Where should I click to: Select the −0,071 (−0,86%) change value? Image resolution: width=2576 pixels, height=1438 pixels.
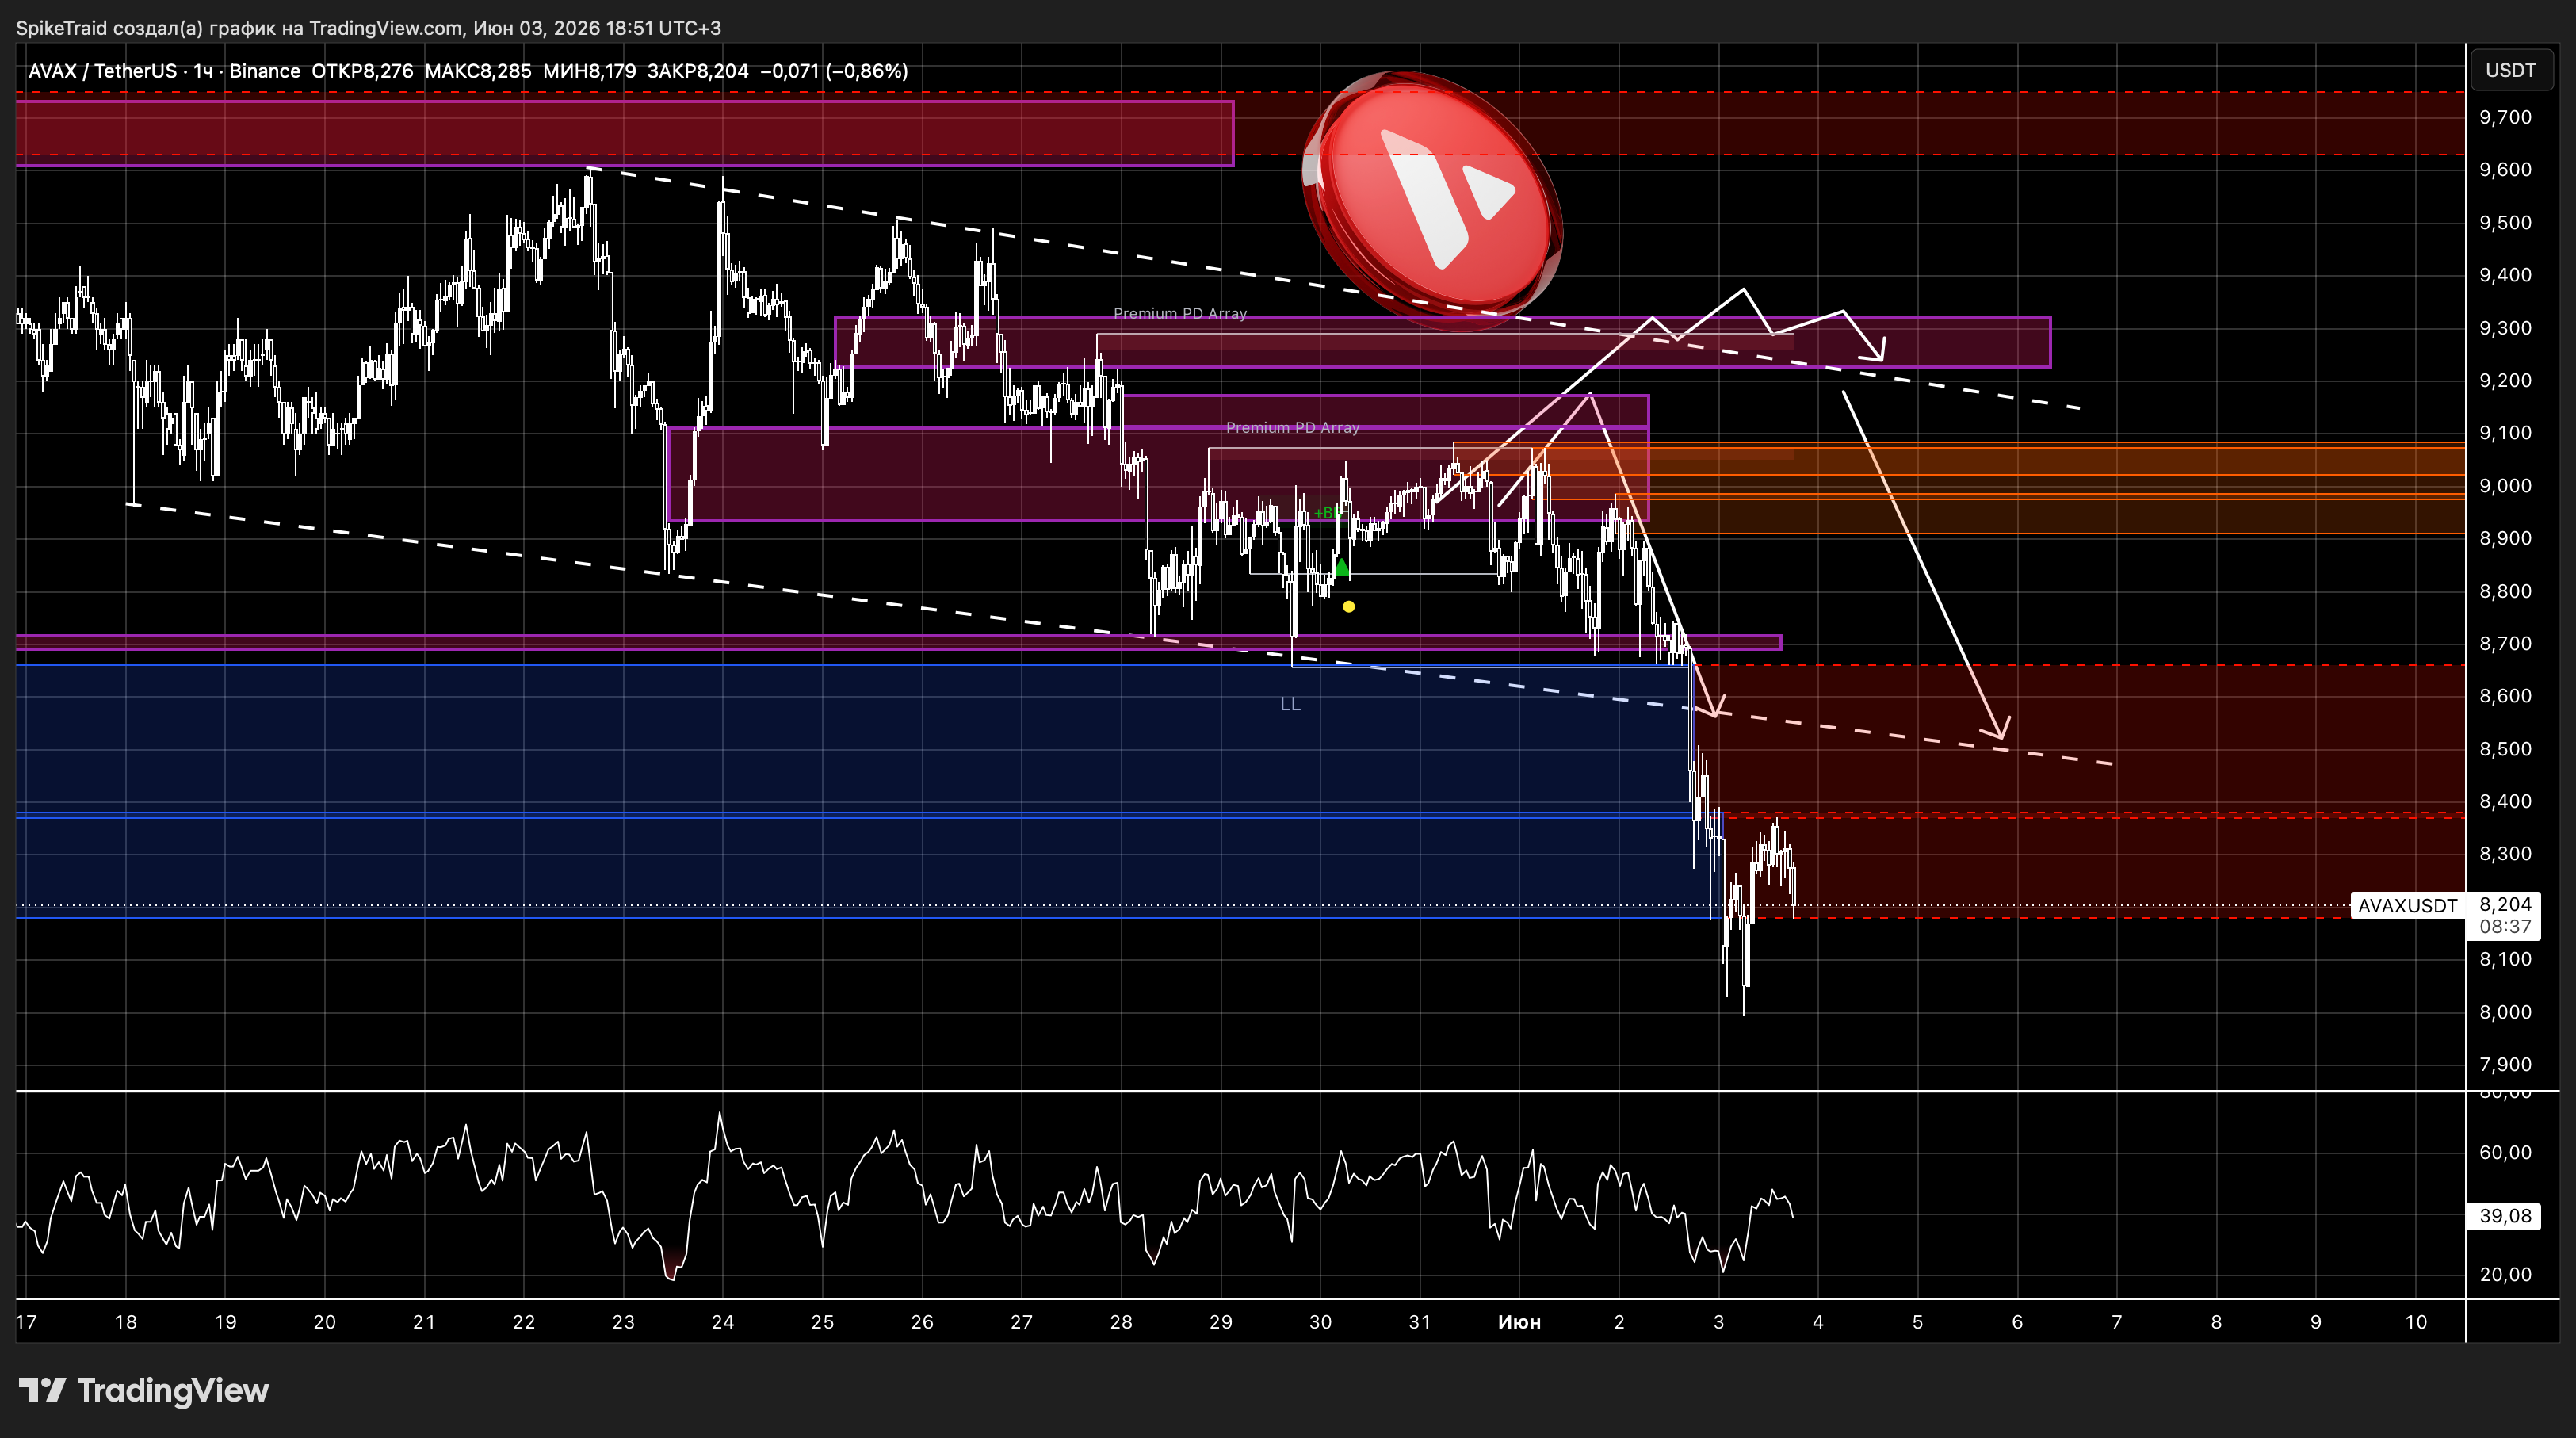pyautogui.click(x=834, y=71)
